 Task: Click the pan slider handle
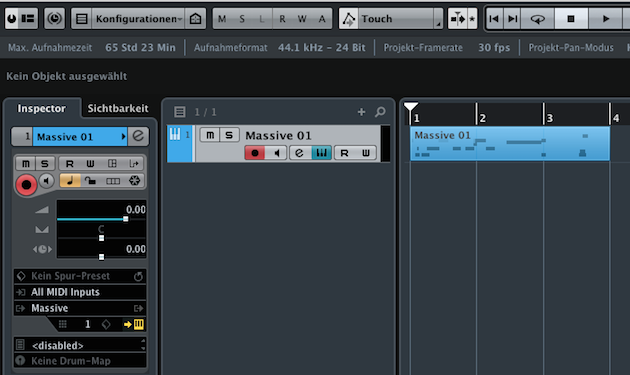(x=101, y=238)
